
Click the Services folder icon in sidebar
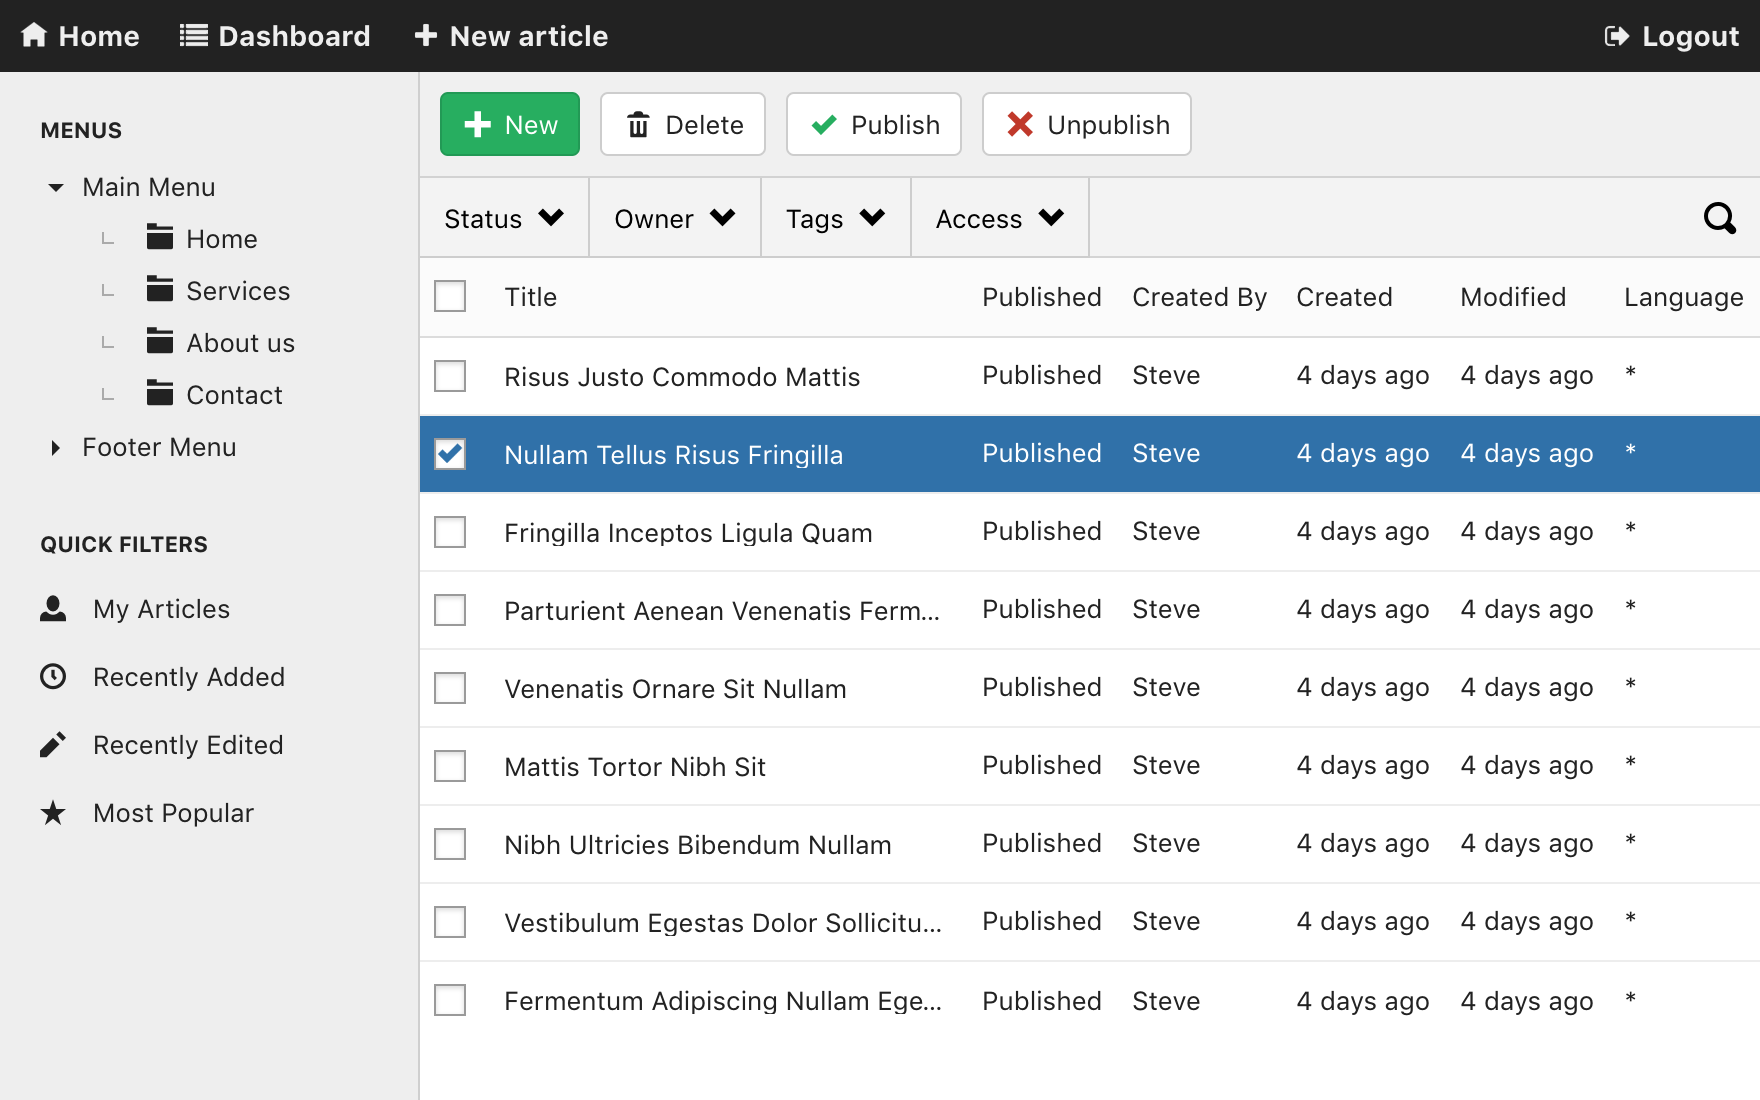click(160, 290)
